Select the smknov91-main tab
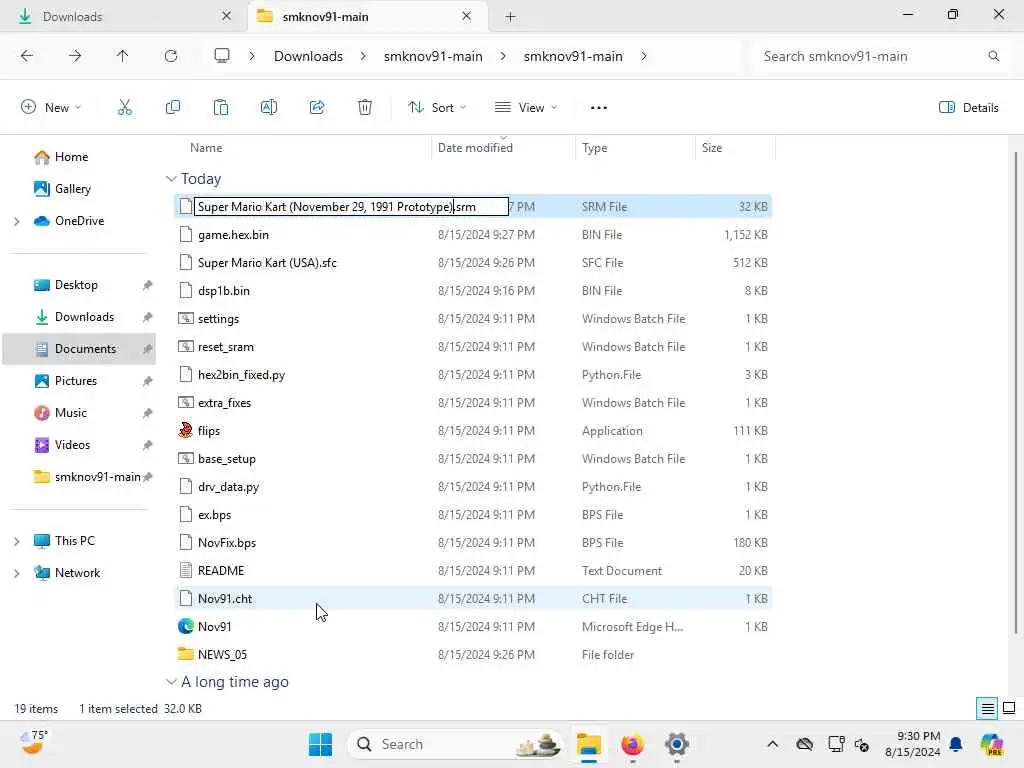 (x=366, y=16)
